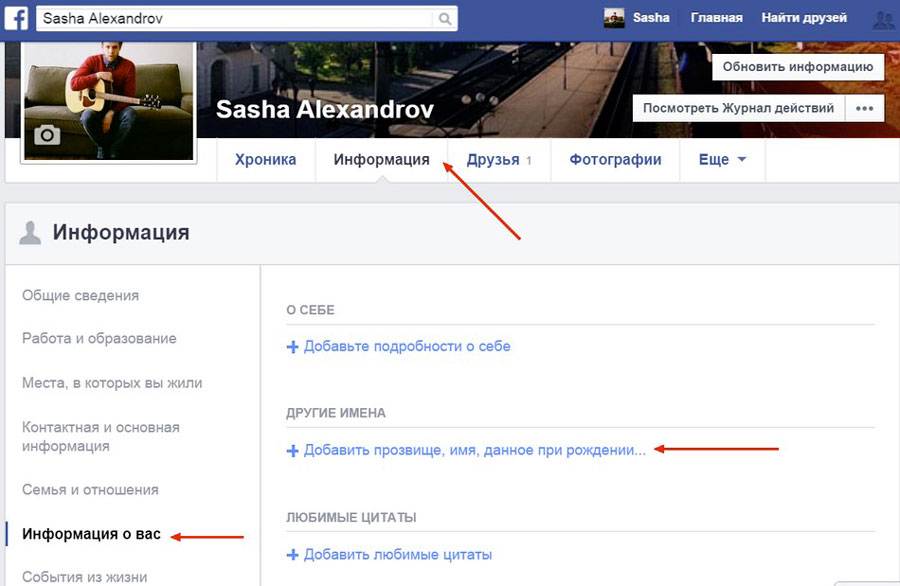Open friend requests icon in top bar

pyautogui.click(x=883, y=19)
